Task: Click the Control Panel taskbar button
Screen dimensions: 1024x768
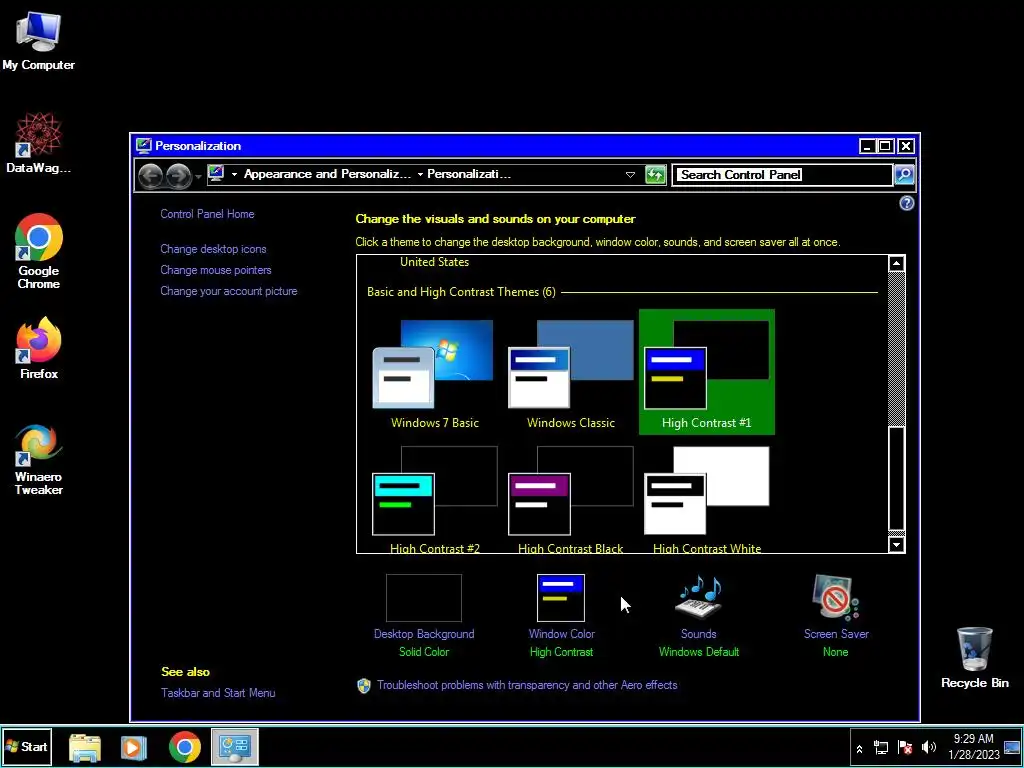Action: [235, 747]
